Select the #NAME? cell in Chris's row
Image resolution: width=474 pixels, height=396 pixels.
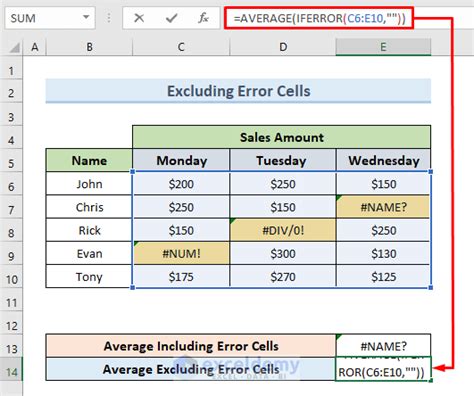[383, 207]
